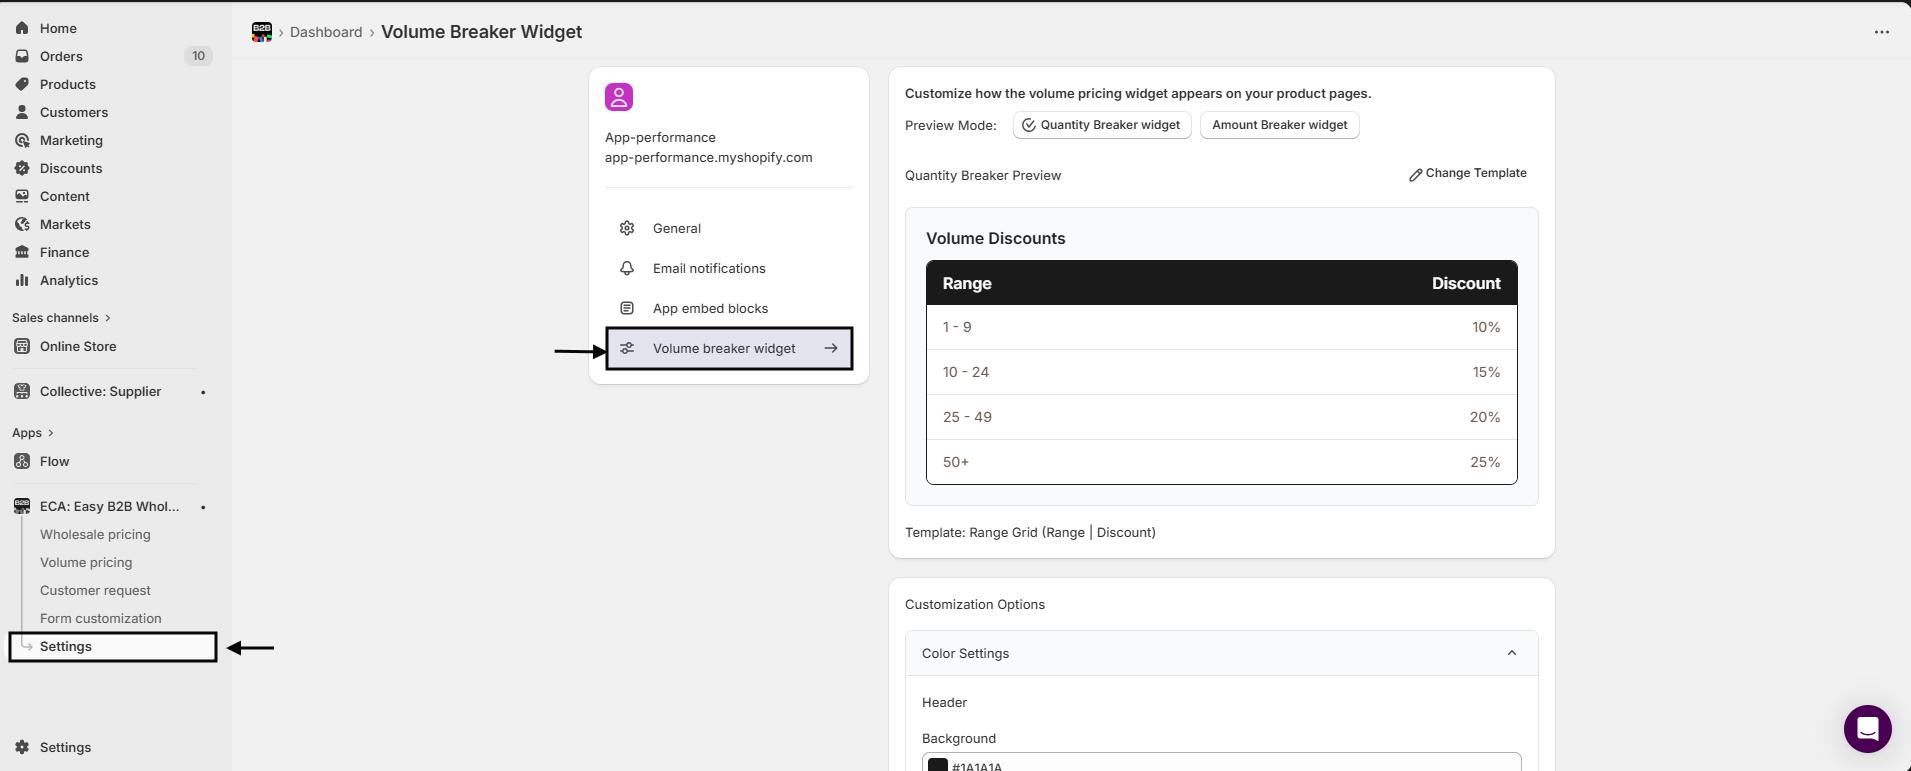Click the Change Template button
The image size is (1911, 771).
click(1467, 173)
